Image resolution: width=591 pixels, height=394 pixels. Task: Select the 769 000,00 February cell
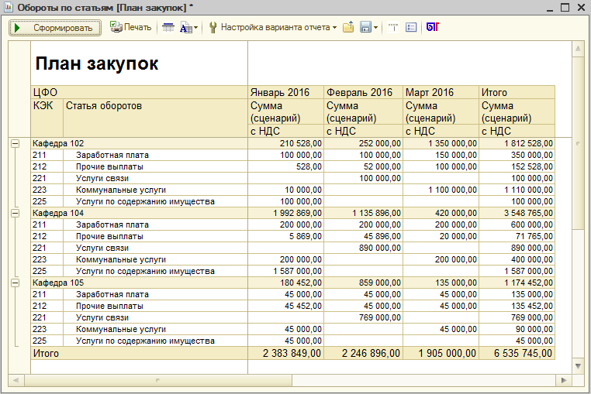[x=363, y=318]
